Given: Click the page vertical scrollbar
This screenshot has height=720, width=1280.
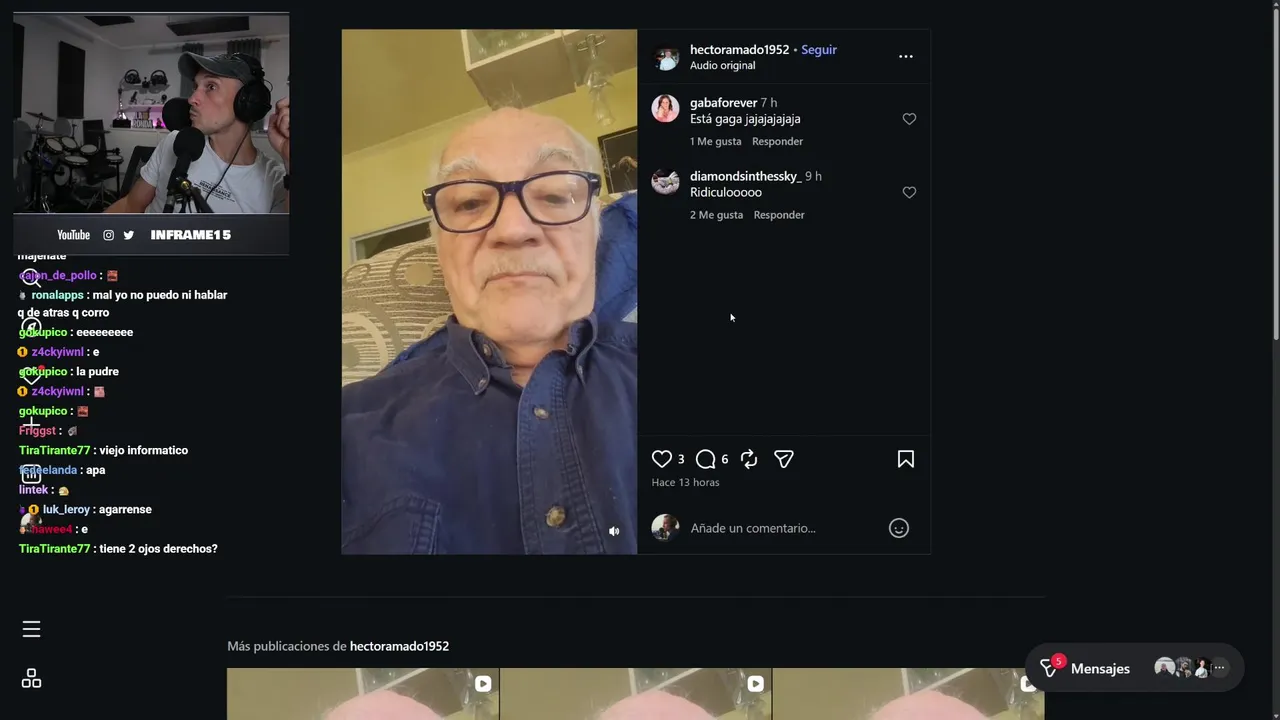Looking at the screenshot, I should (x=1275, y=175).
